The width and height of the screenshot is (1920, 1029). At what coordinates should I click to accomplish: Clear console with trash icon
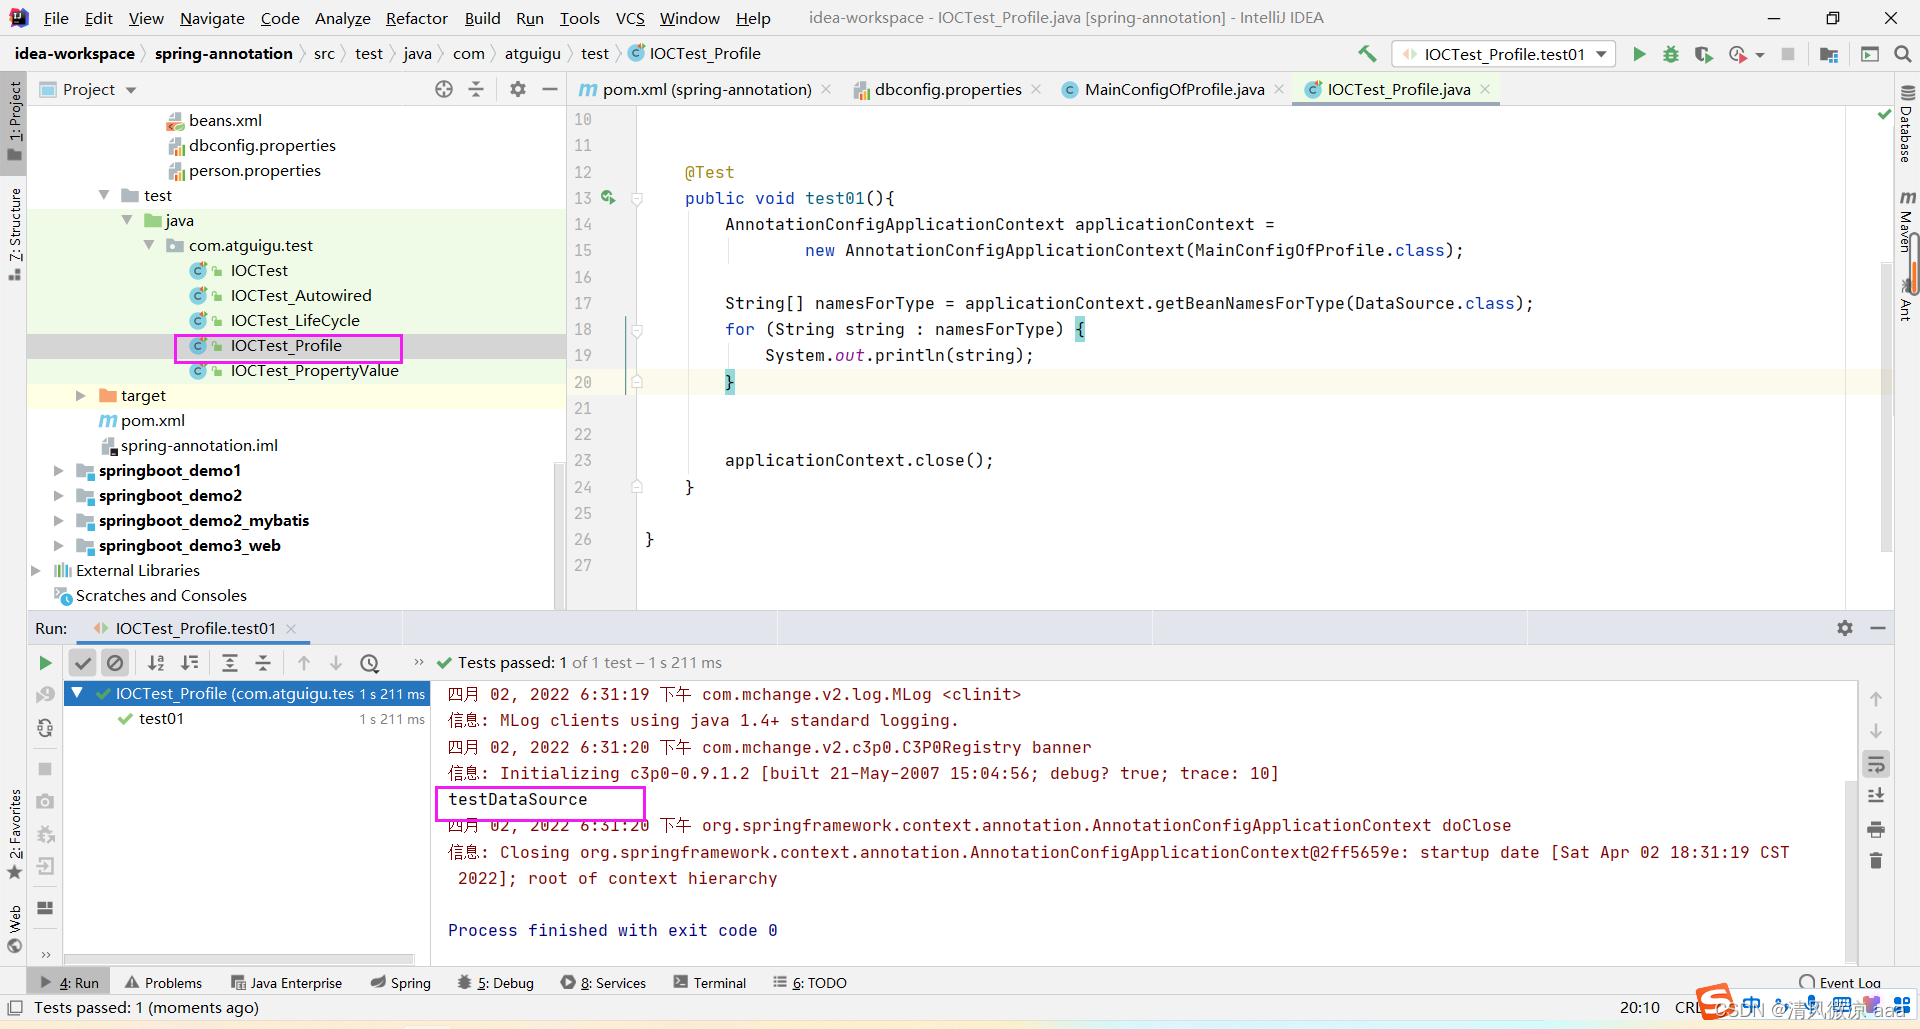tap(1876, 861)
